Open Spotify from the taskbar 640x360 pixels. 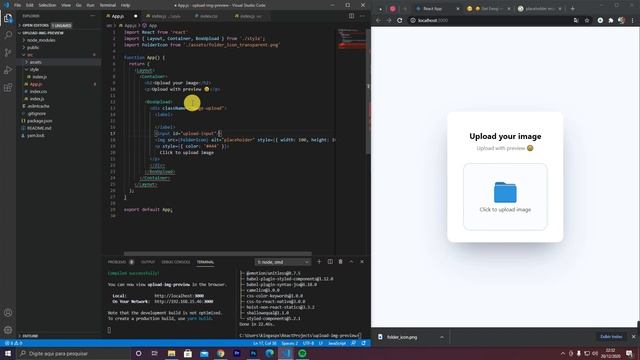click(302, 353)
